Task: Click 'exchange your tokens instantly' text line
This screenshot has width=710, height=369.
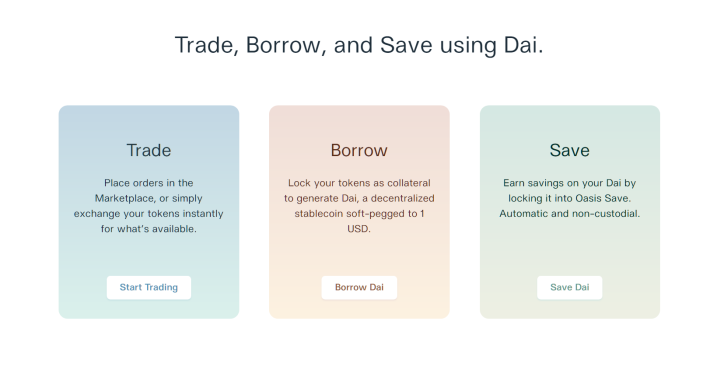Action: coord(149,214)
